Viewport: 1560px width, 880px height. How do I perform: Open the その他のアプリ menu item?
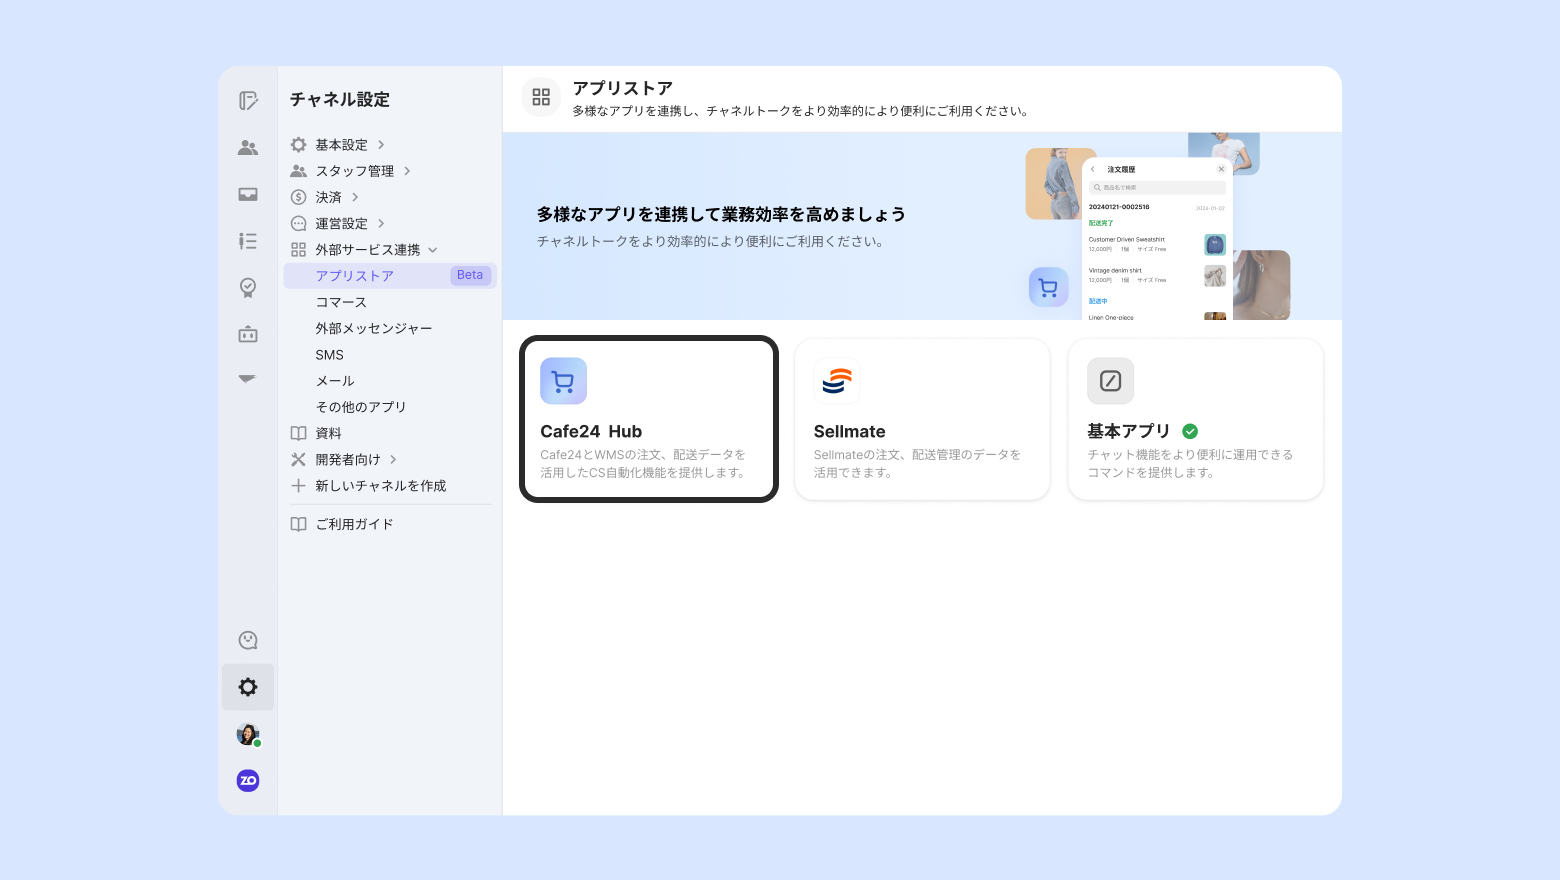pos(361,407)
